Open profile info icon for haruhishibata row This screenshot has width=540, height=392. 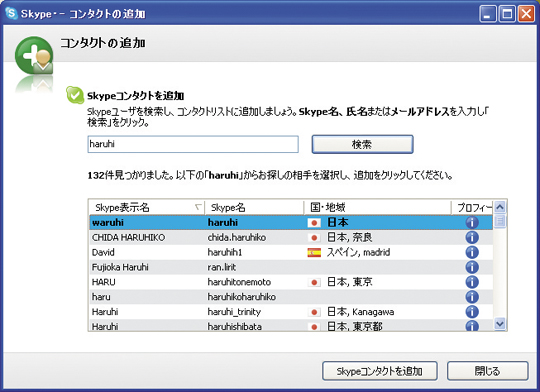coord(472,325)
